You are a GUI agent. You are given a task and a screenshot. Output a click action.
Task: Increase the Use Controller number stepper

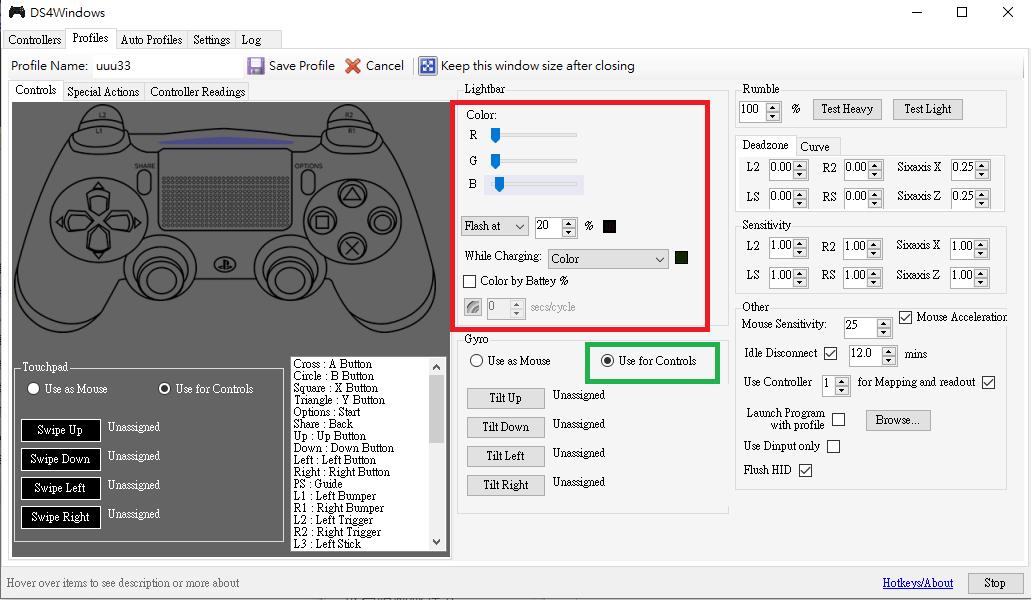click(842, 381)
